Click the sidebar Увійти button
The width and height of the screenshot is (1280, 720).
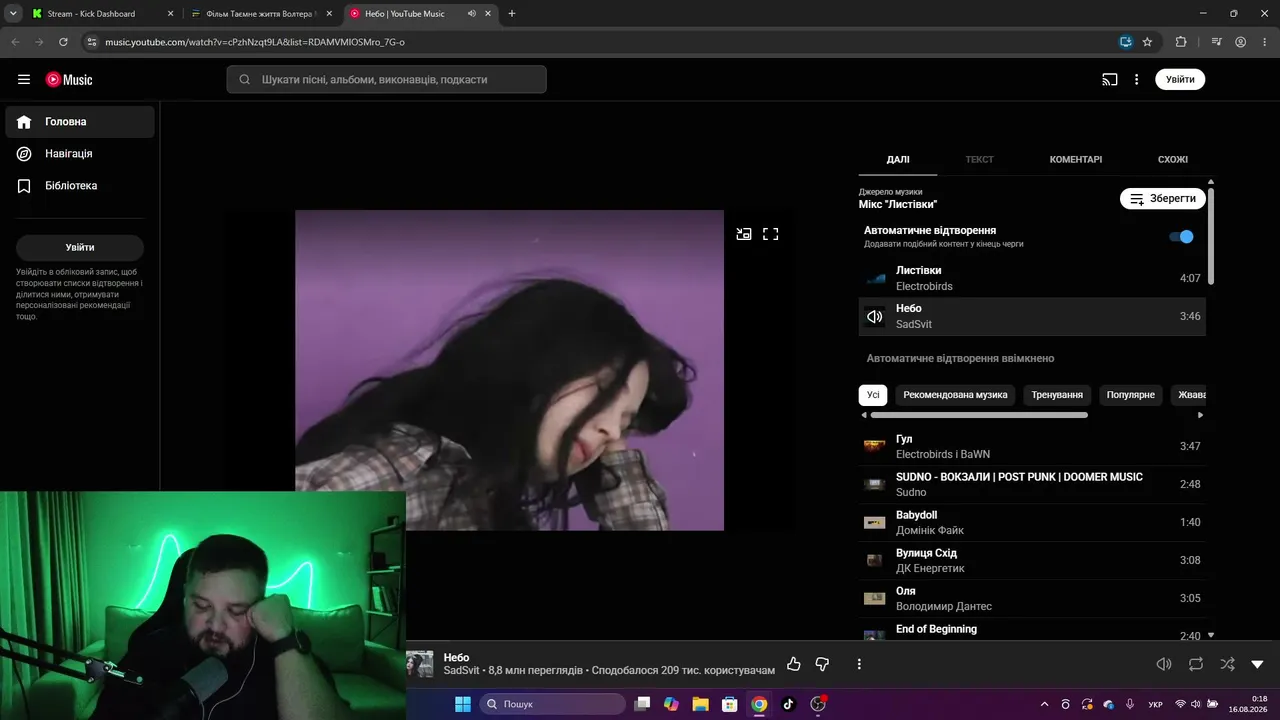click(x=80, y=248)
